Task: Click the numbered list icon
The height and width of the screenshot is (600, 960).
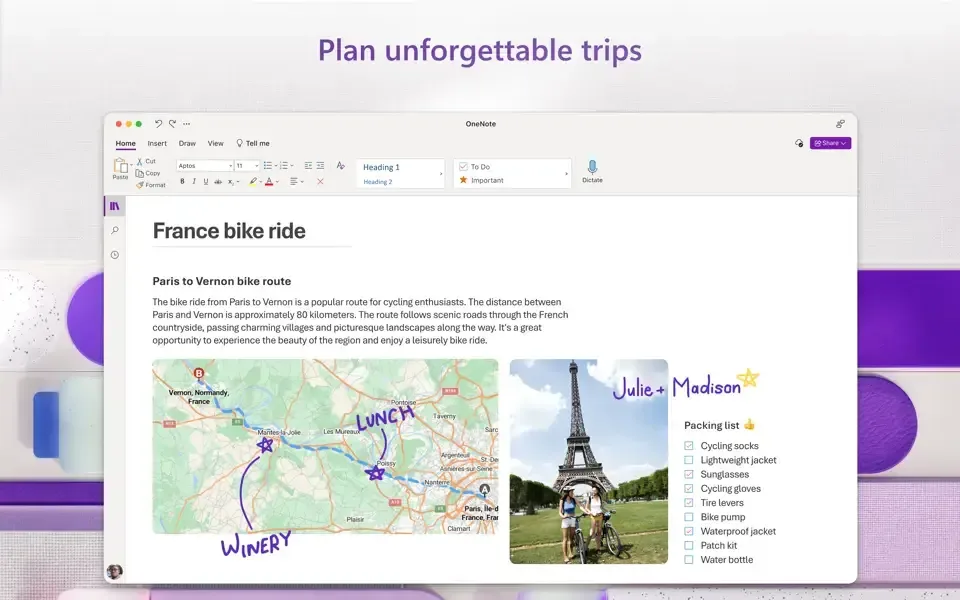Action: tap(283, 166)
